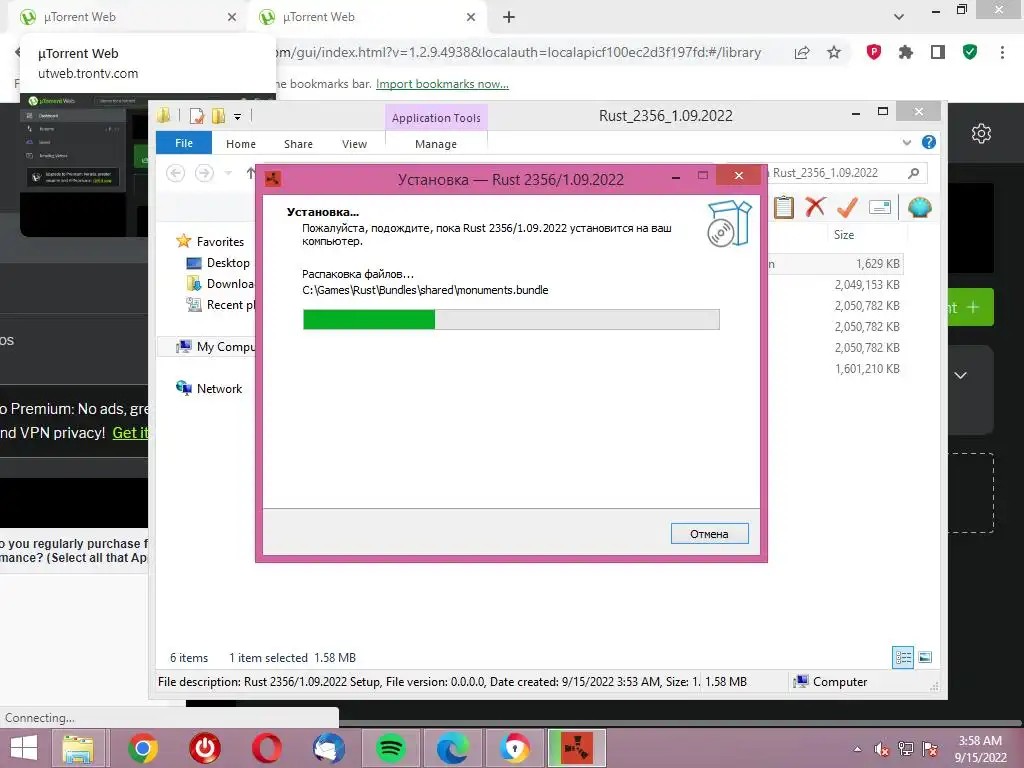1024x768 pixels.
Task: Switch Explorer to details view icon
Action: (903, 657)
